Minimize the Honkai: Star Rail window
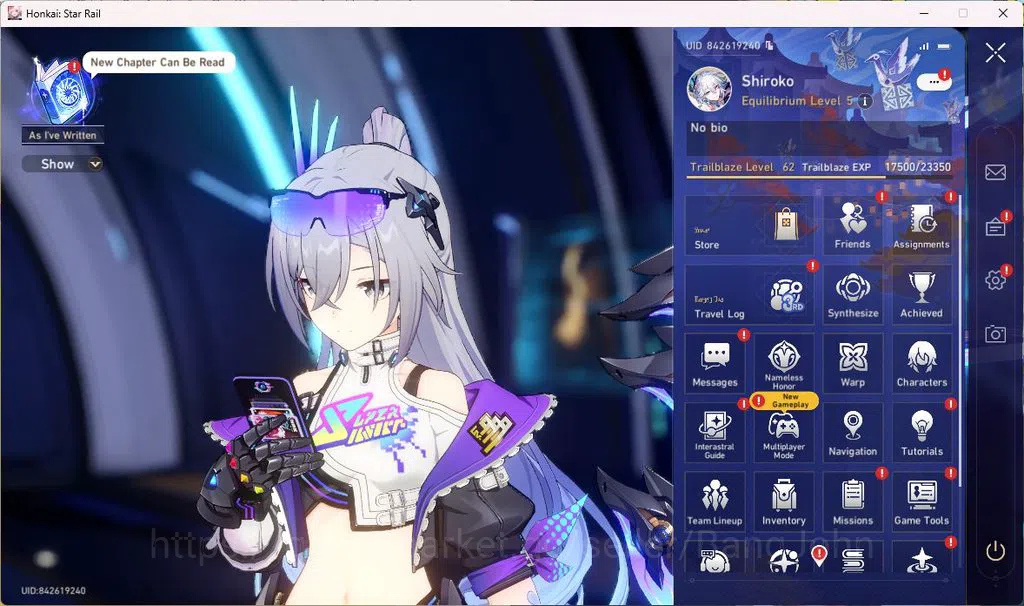Screen dimensions: 1024x606 924,13
